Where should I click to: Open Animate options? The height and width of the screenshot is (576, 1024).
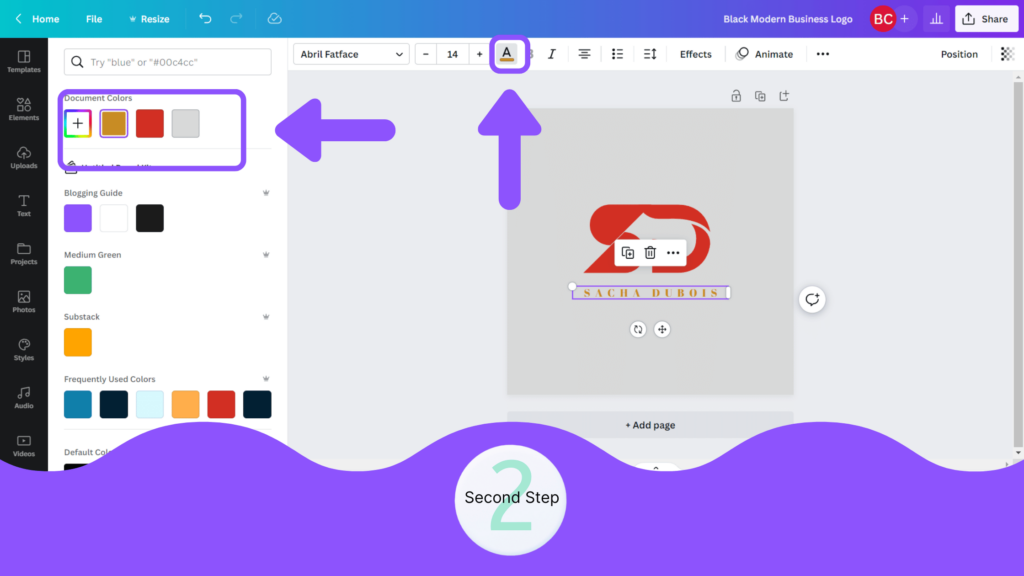[x=764, y=54]
